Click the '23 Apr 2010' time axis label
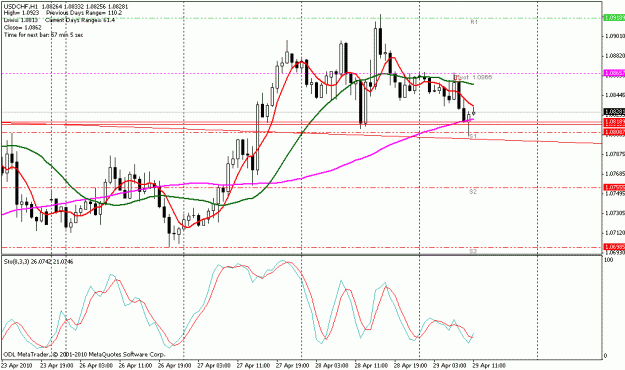The width and height of the screenshot is (625, 370). coord(17,365)
